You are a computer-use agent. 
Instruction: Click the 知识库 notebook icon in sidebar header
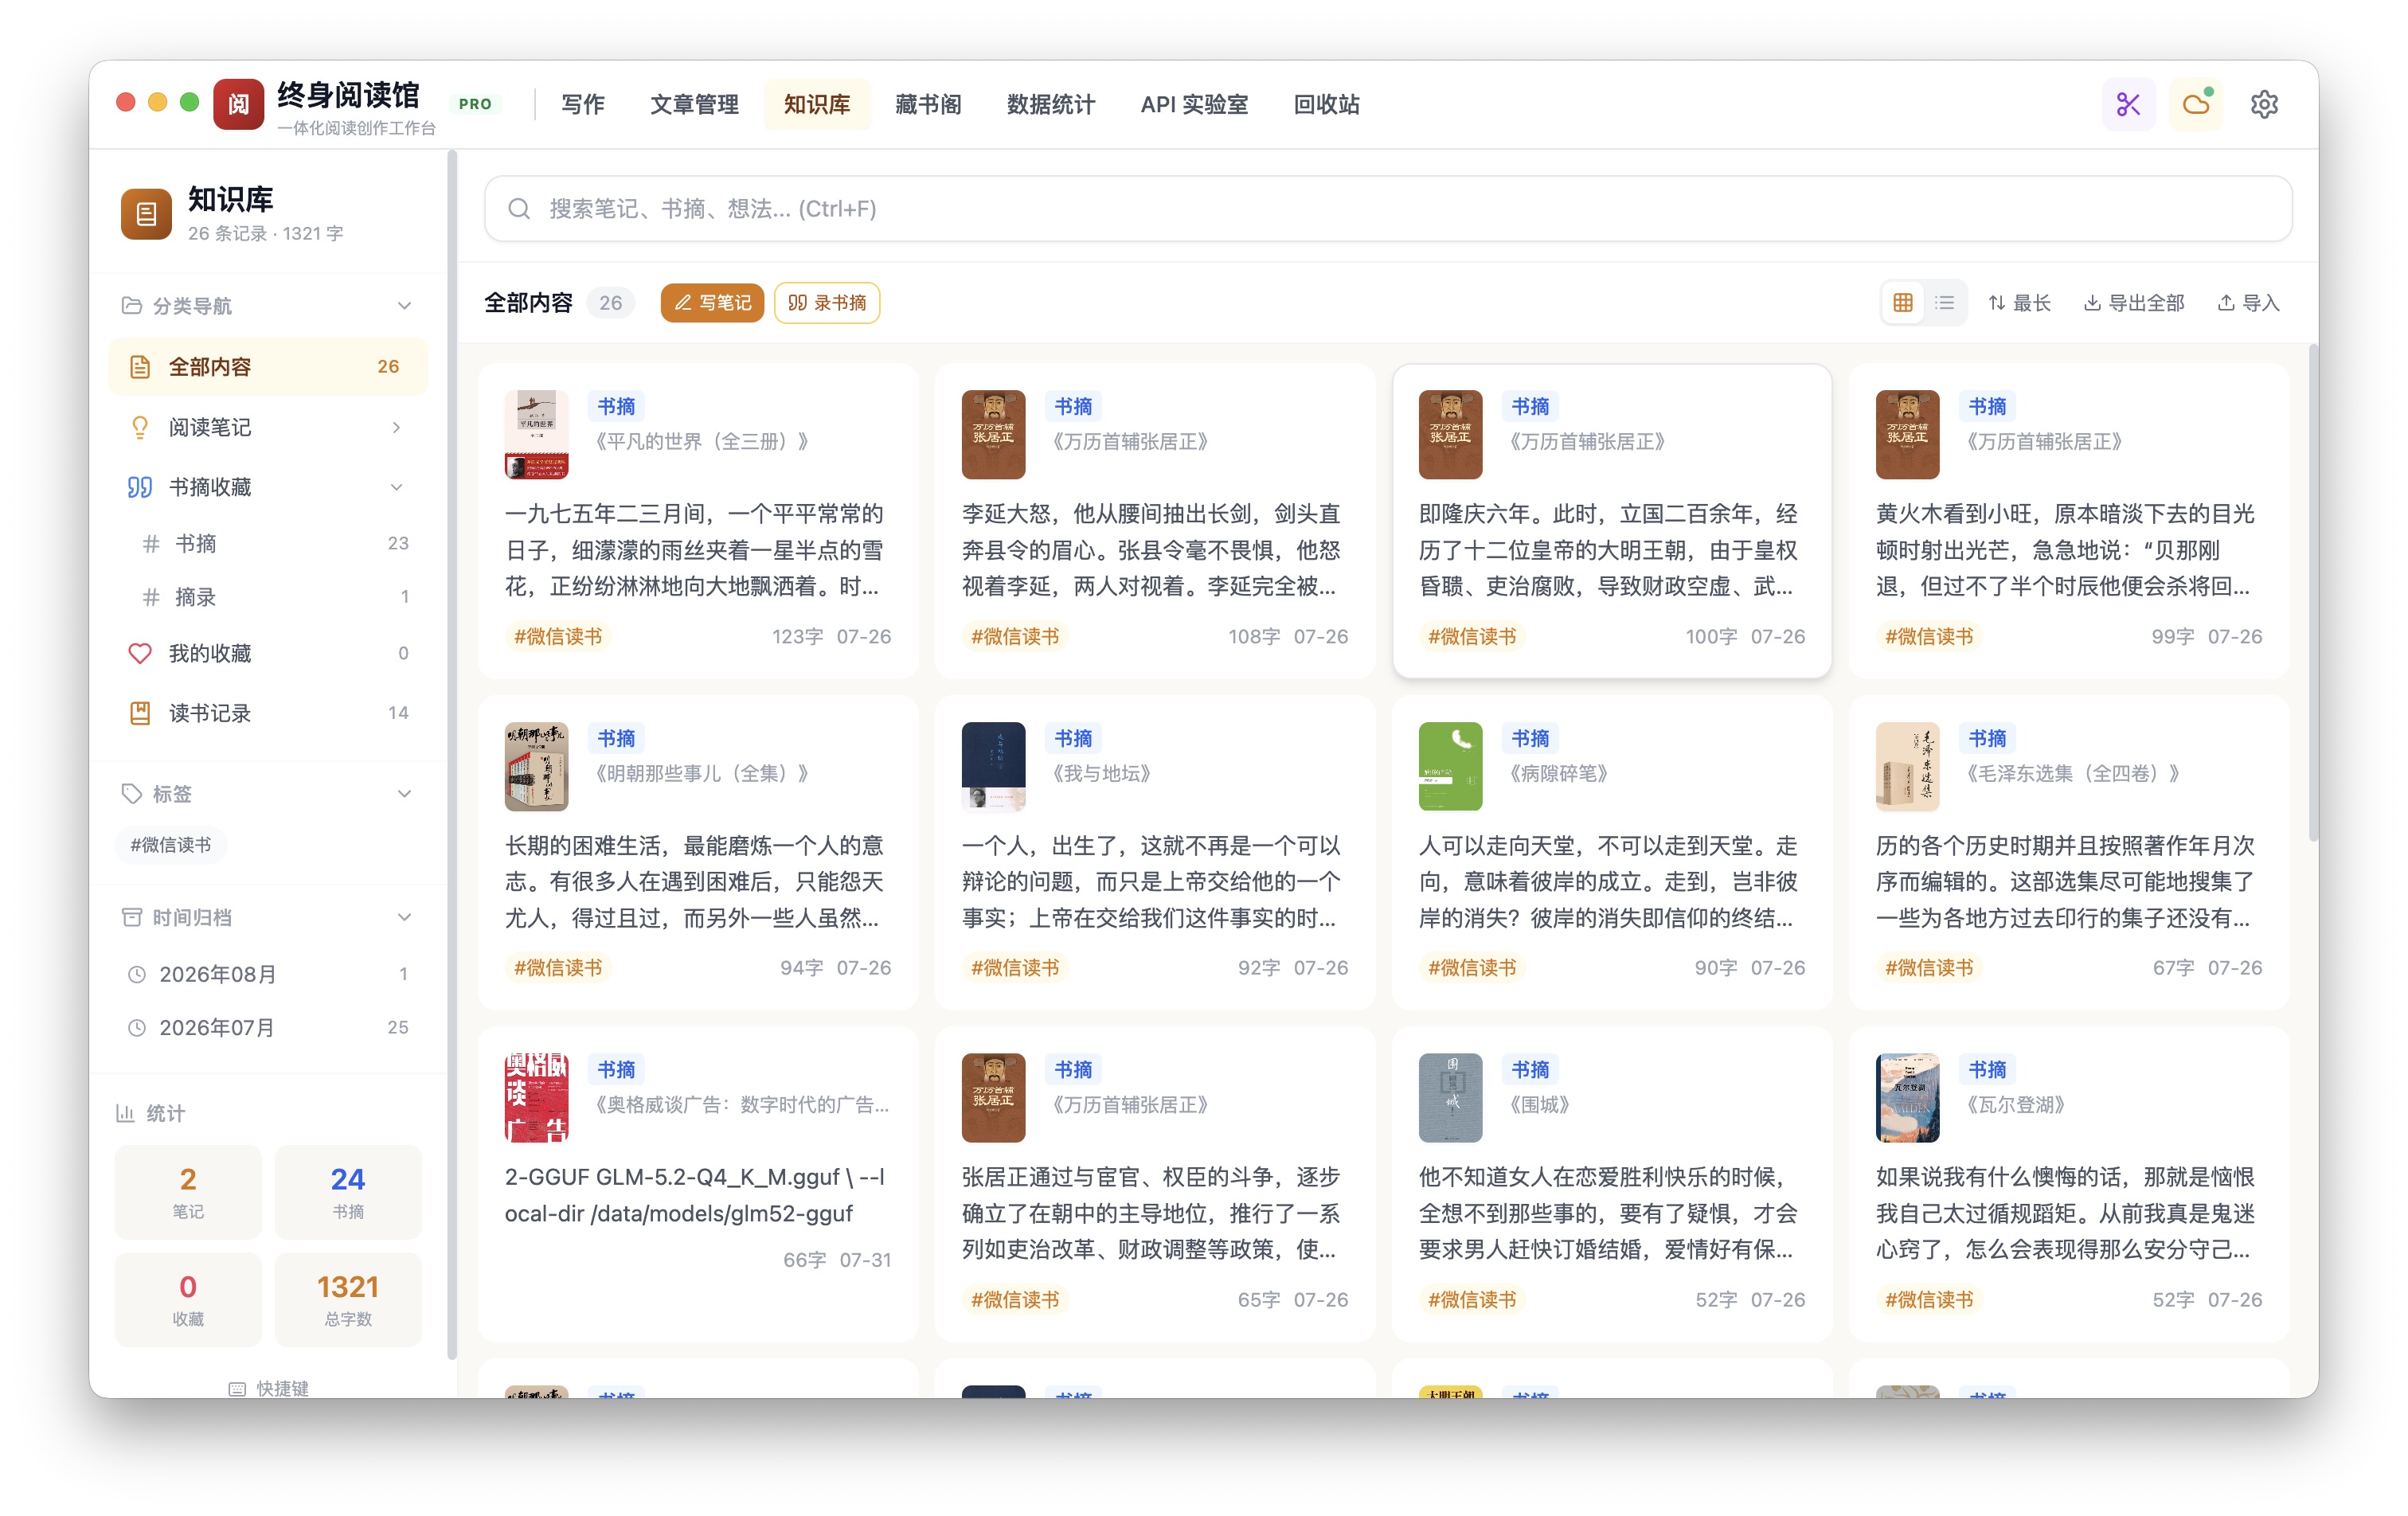coord(146,214)
